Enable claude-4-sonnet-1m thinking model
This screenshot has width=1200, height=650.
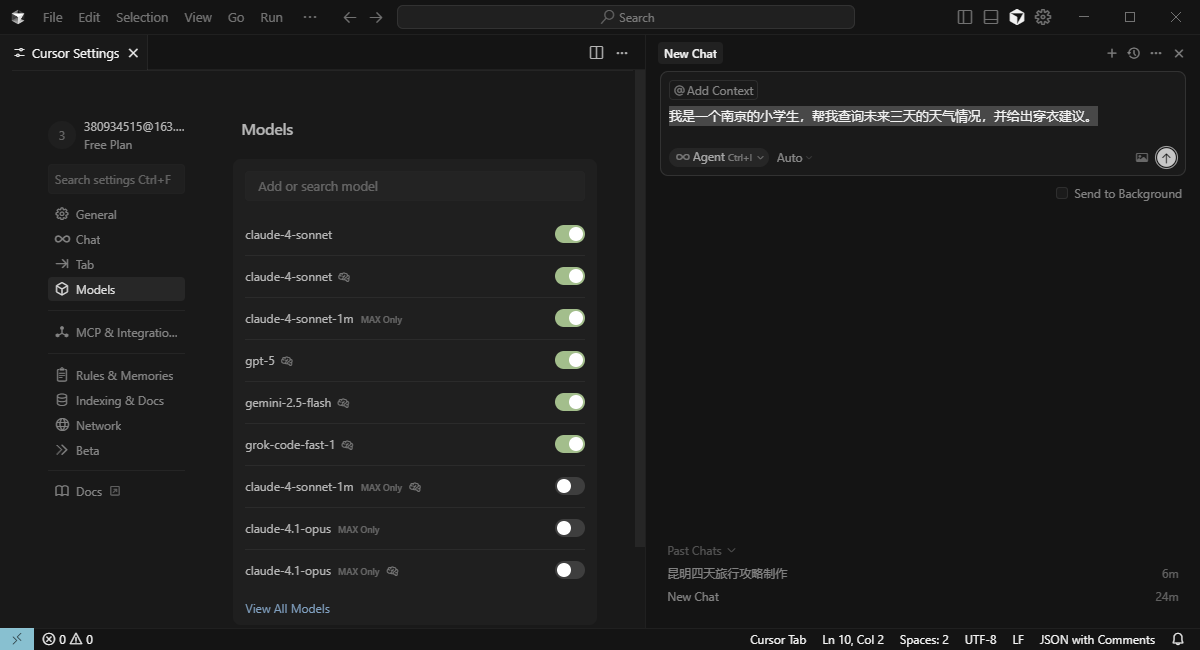click(570, 486)
